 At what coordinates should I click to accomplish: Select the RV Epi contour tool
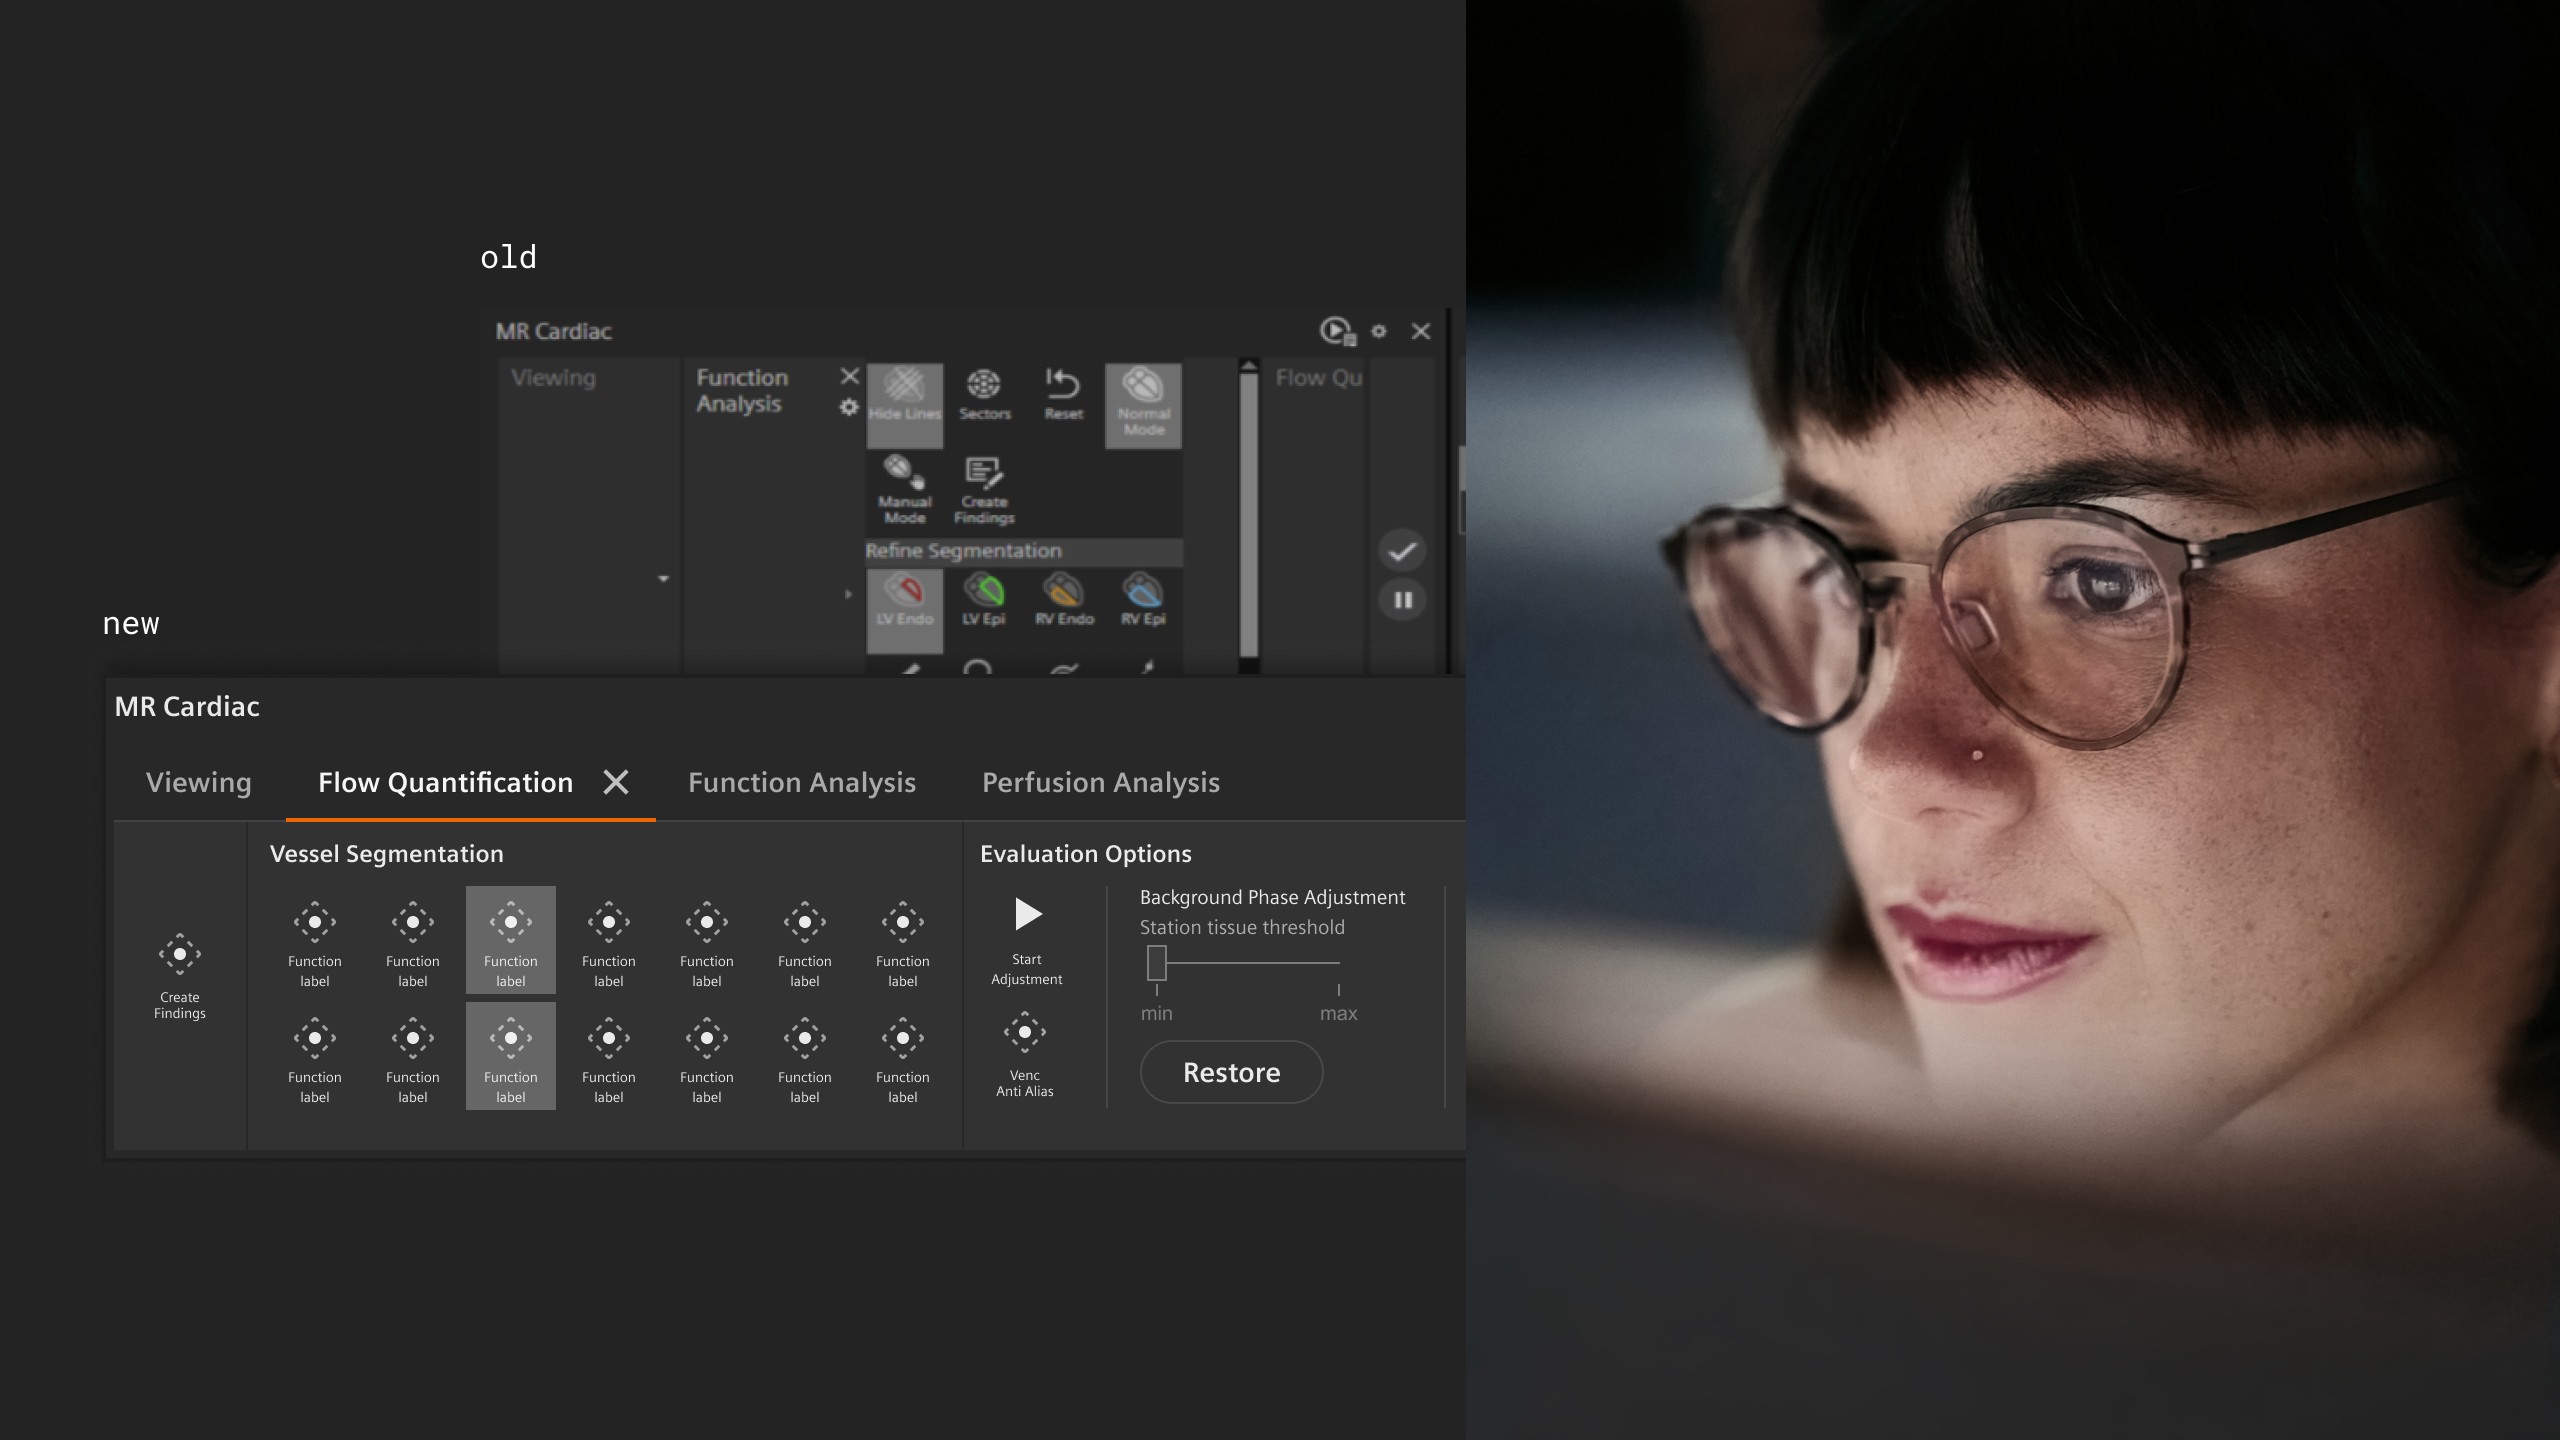tap(1143, 592)
